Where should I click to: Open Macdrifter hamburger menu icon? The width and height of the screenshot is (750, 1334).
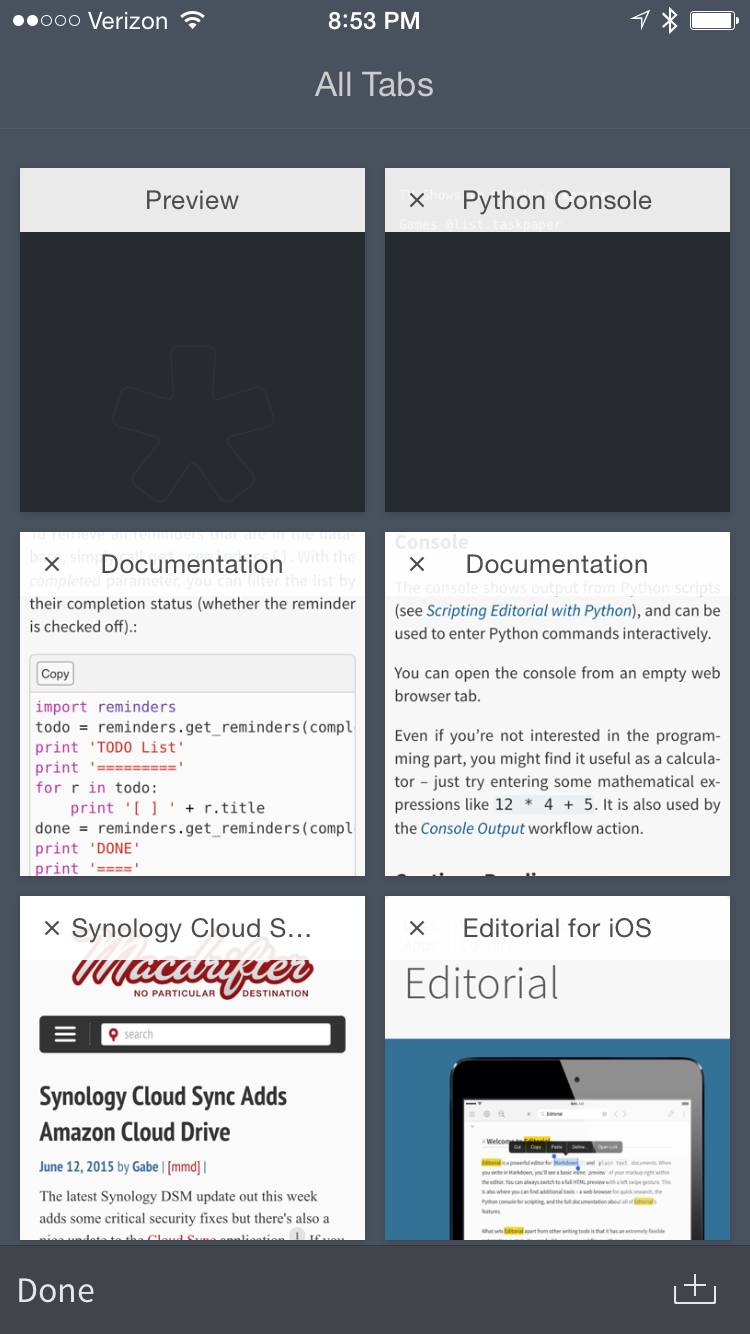coord(65,1034)
